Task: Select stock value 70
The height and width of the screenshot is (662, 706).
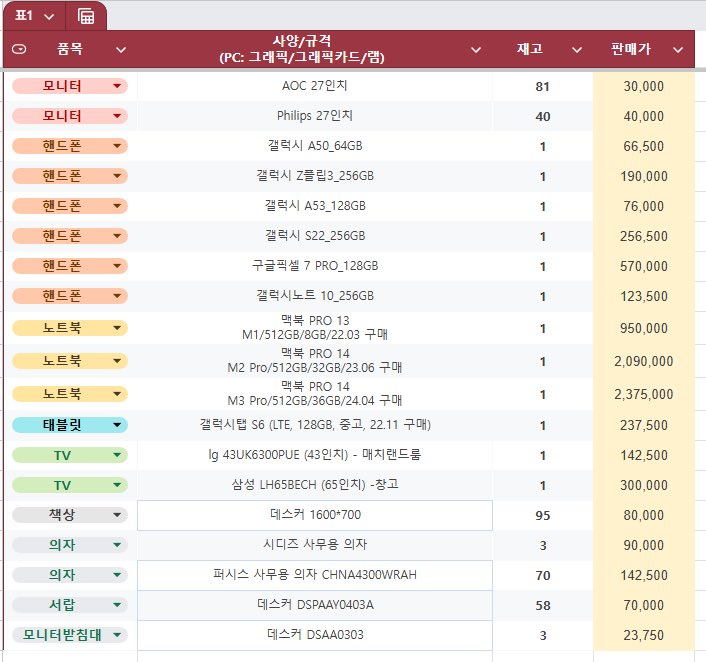Action: 543,575
